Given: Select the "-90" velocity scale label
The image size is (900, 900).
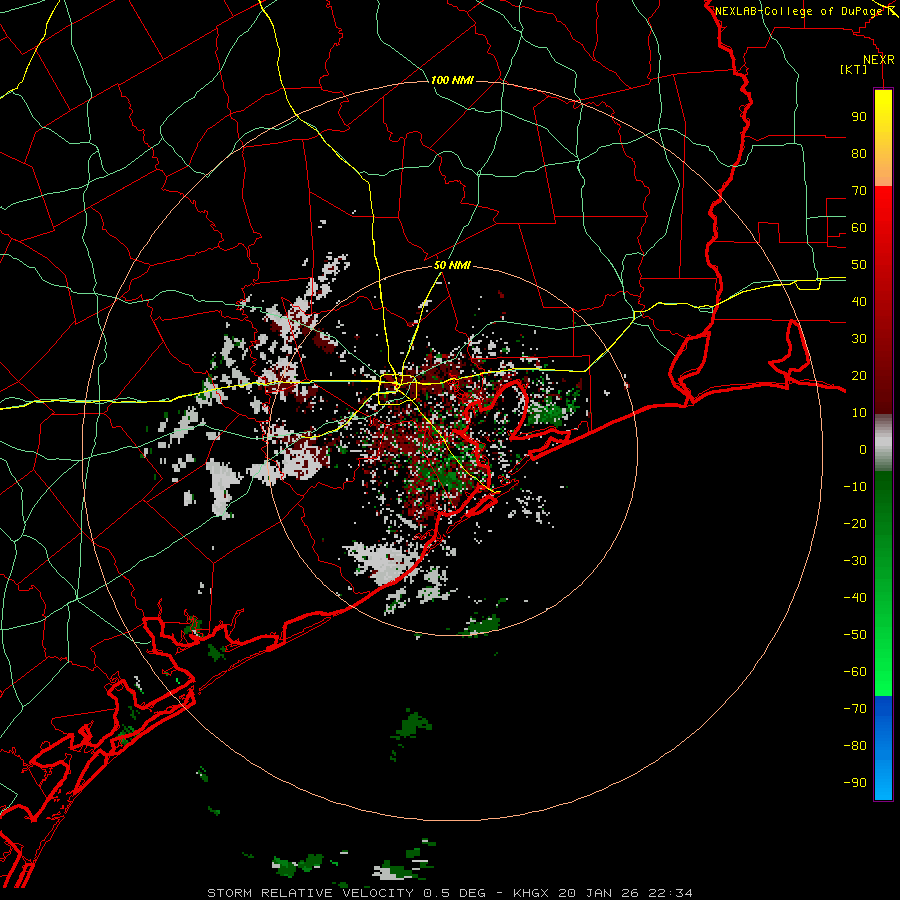Looking at the screenshot, I should 855,783.
